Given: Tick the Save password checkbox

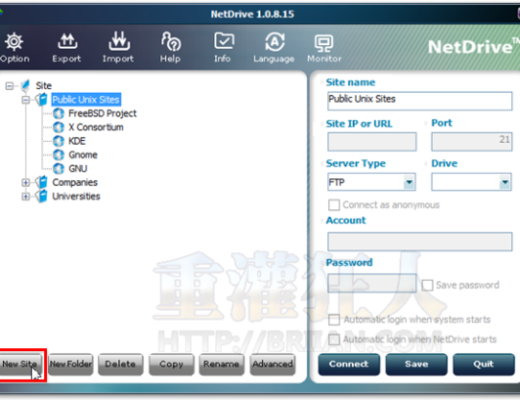Looking at the screenshot, I should [x=427, y=285].
